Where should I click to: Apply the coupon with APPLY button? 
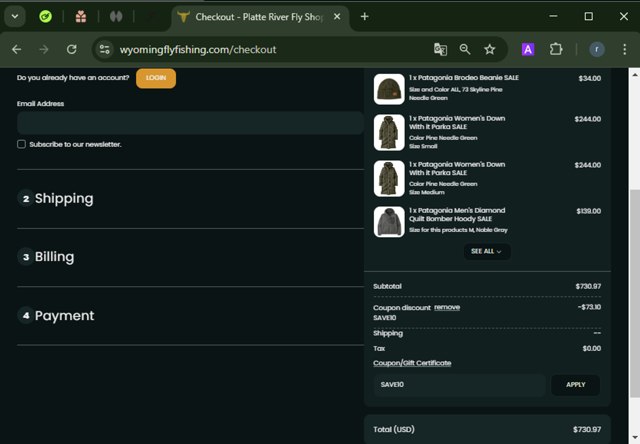click(576, 385)
